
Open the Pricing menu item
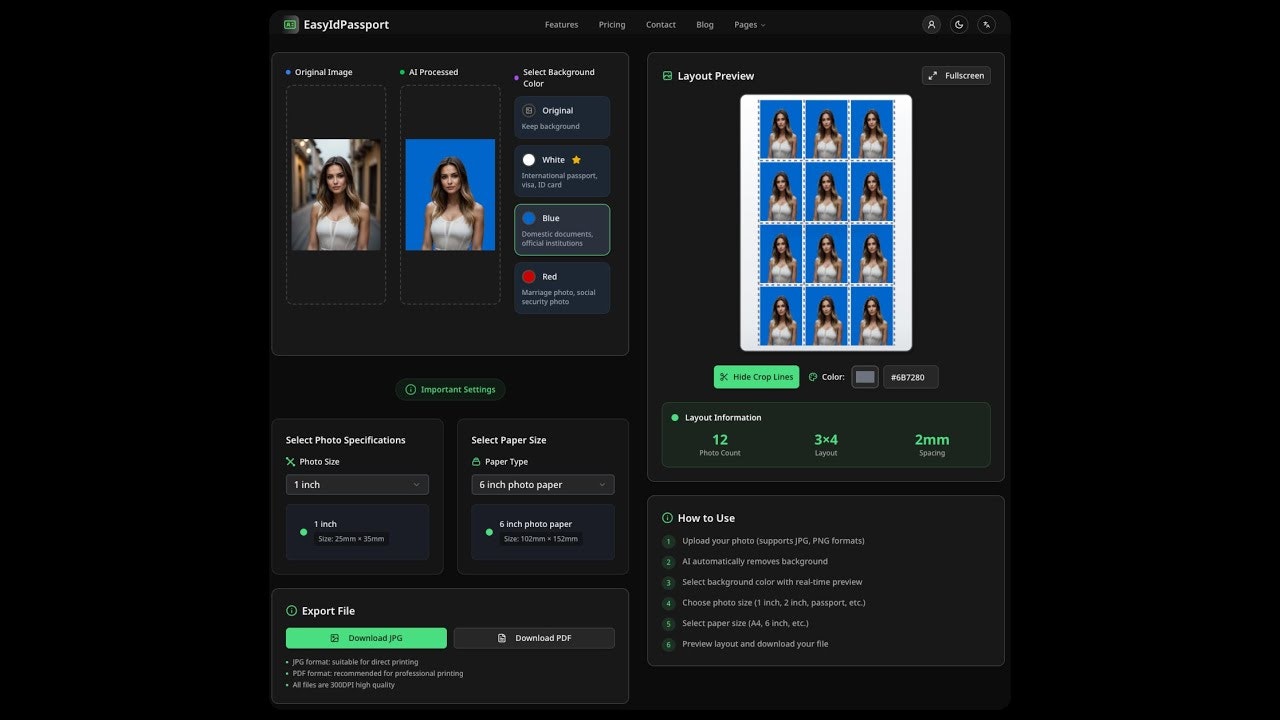[611, 24]
